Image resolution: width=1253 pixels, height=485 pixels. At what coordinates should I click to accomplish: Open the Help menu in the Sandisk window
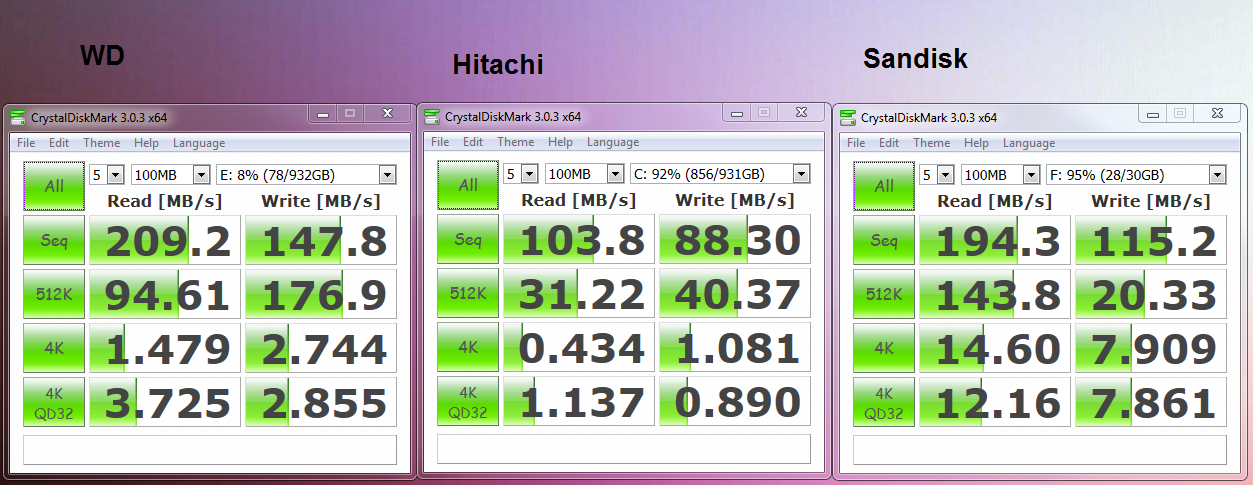coord(976,143)
